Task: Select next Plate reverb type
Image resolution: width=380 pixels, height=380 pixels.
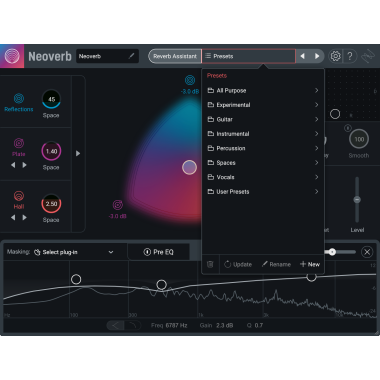Action: click(x=24, y=165)
